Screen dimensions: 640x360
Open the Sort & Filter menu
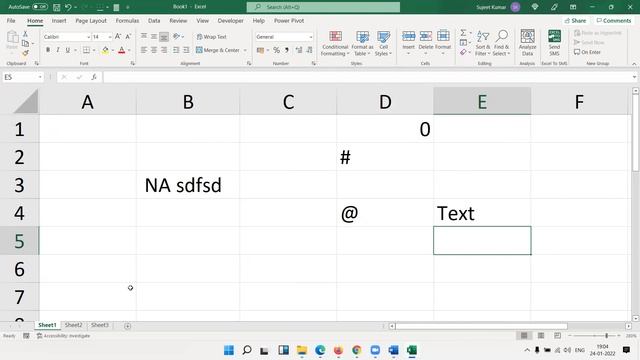pyautogui.click(x=483, y=43)
